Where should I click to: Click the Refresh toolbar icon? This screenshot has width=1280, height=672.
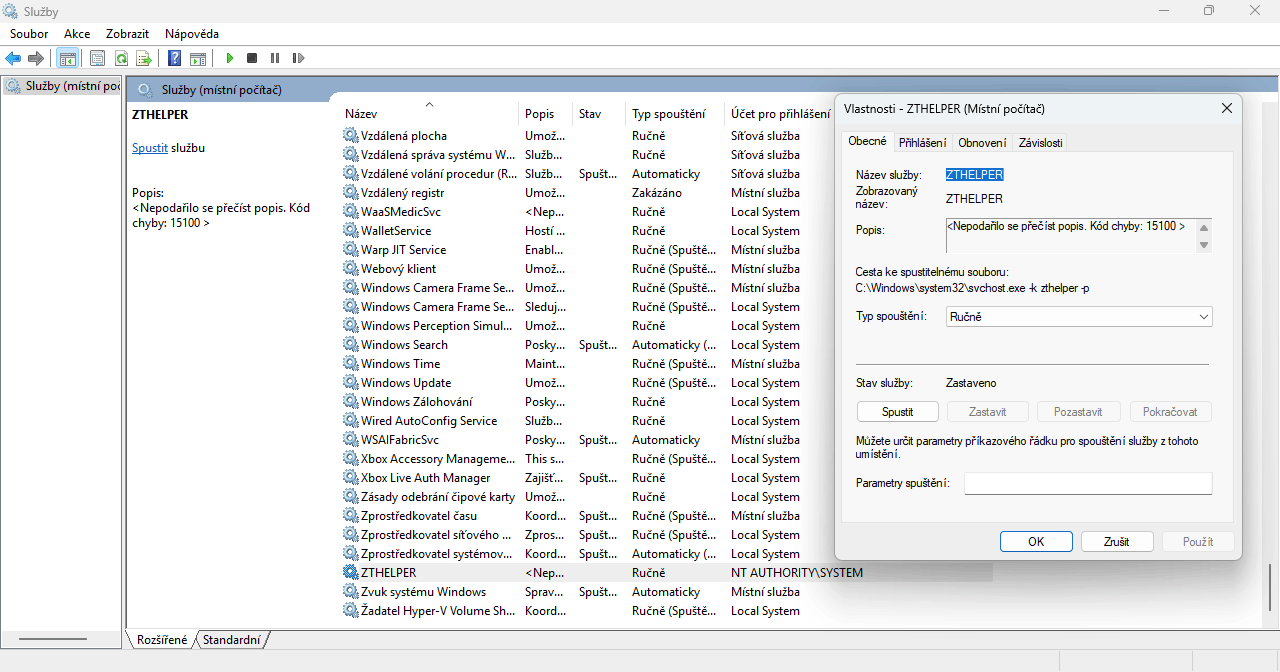[121, 58]
